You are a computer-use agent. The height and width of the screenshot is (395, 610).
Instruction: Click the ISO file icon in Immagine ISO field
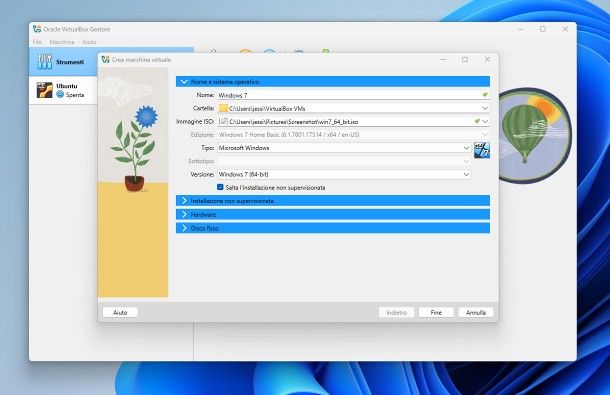[223, 121]
